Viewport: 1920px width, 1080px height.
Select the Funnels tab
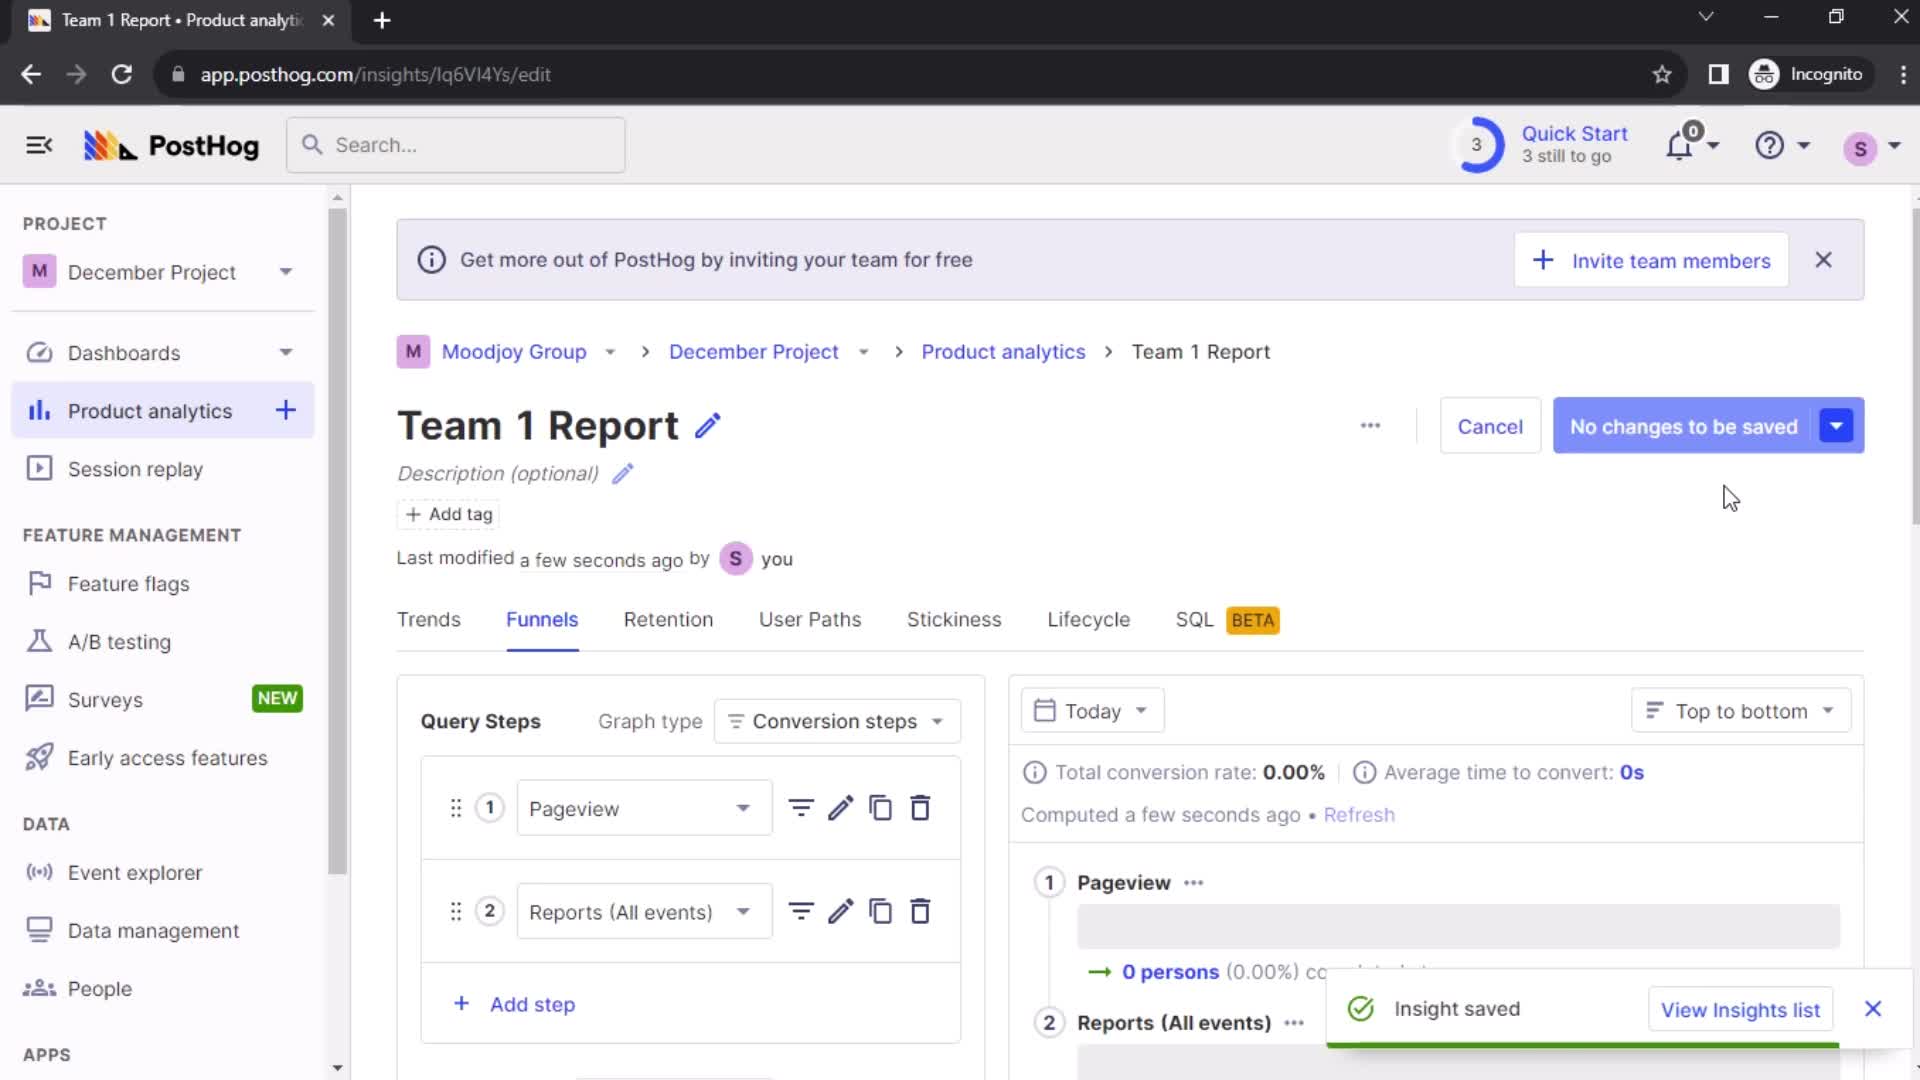click(x=542, y=620)
